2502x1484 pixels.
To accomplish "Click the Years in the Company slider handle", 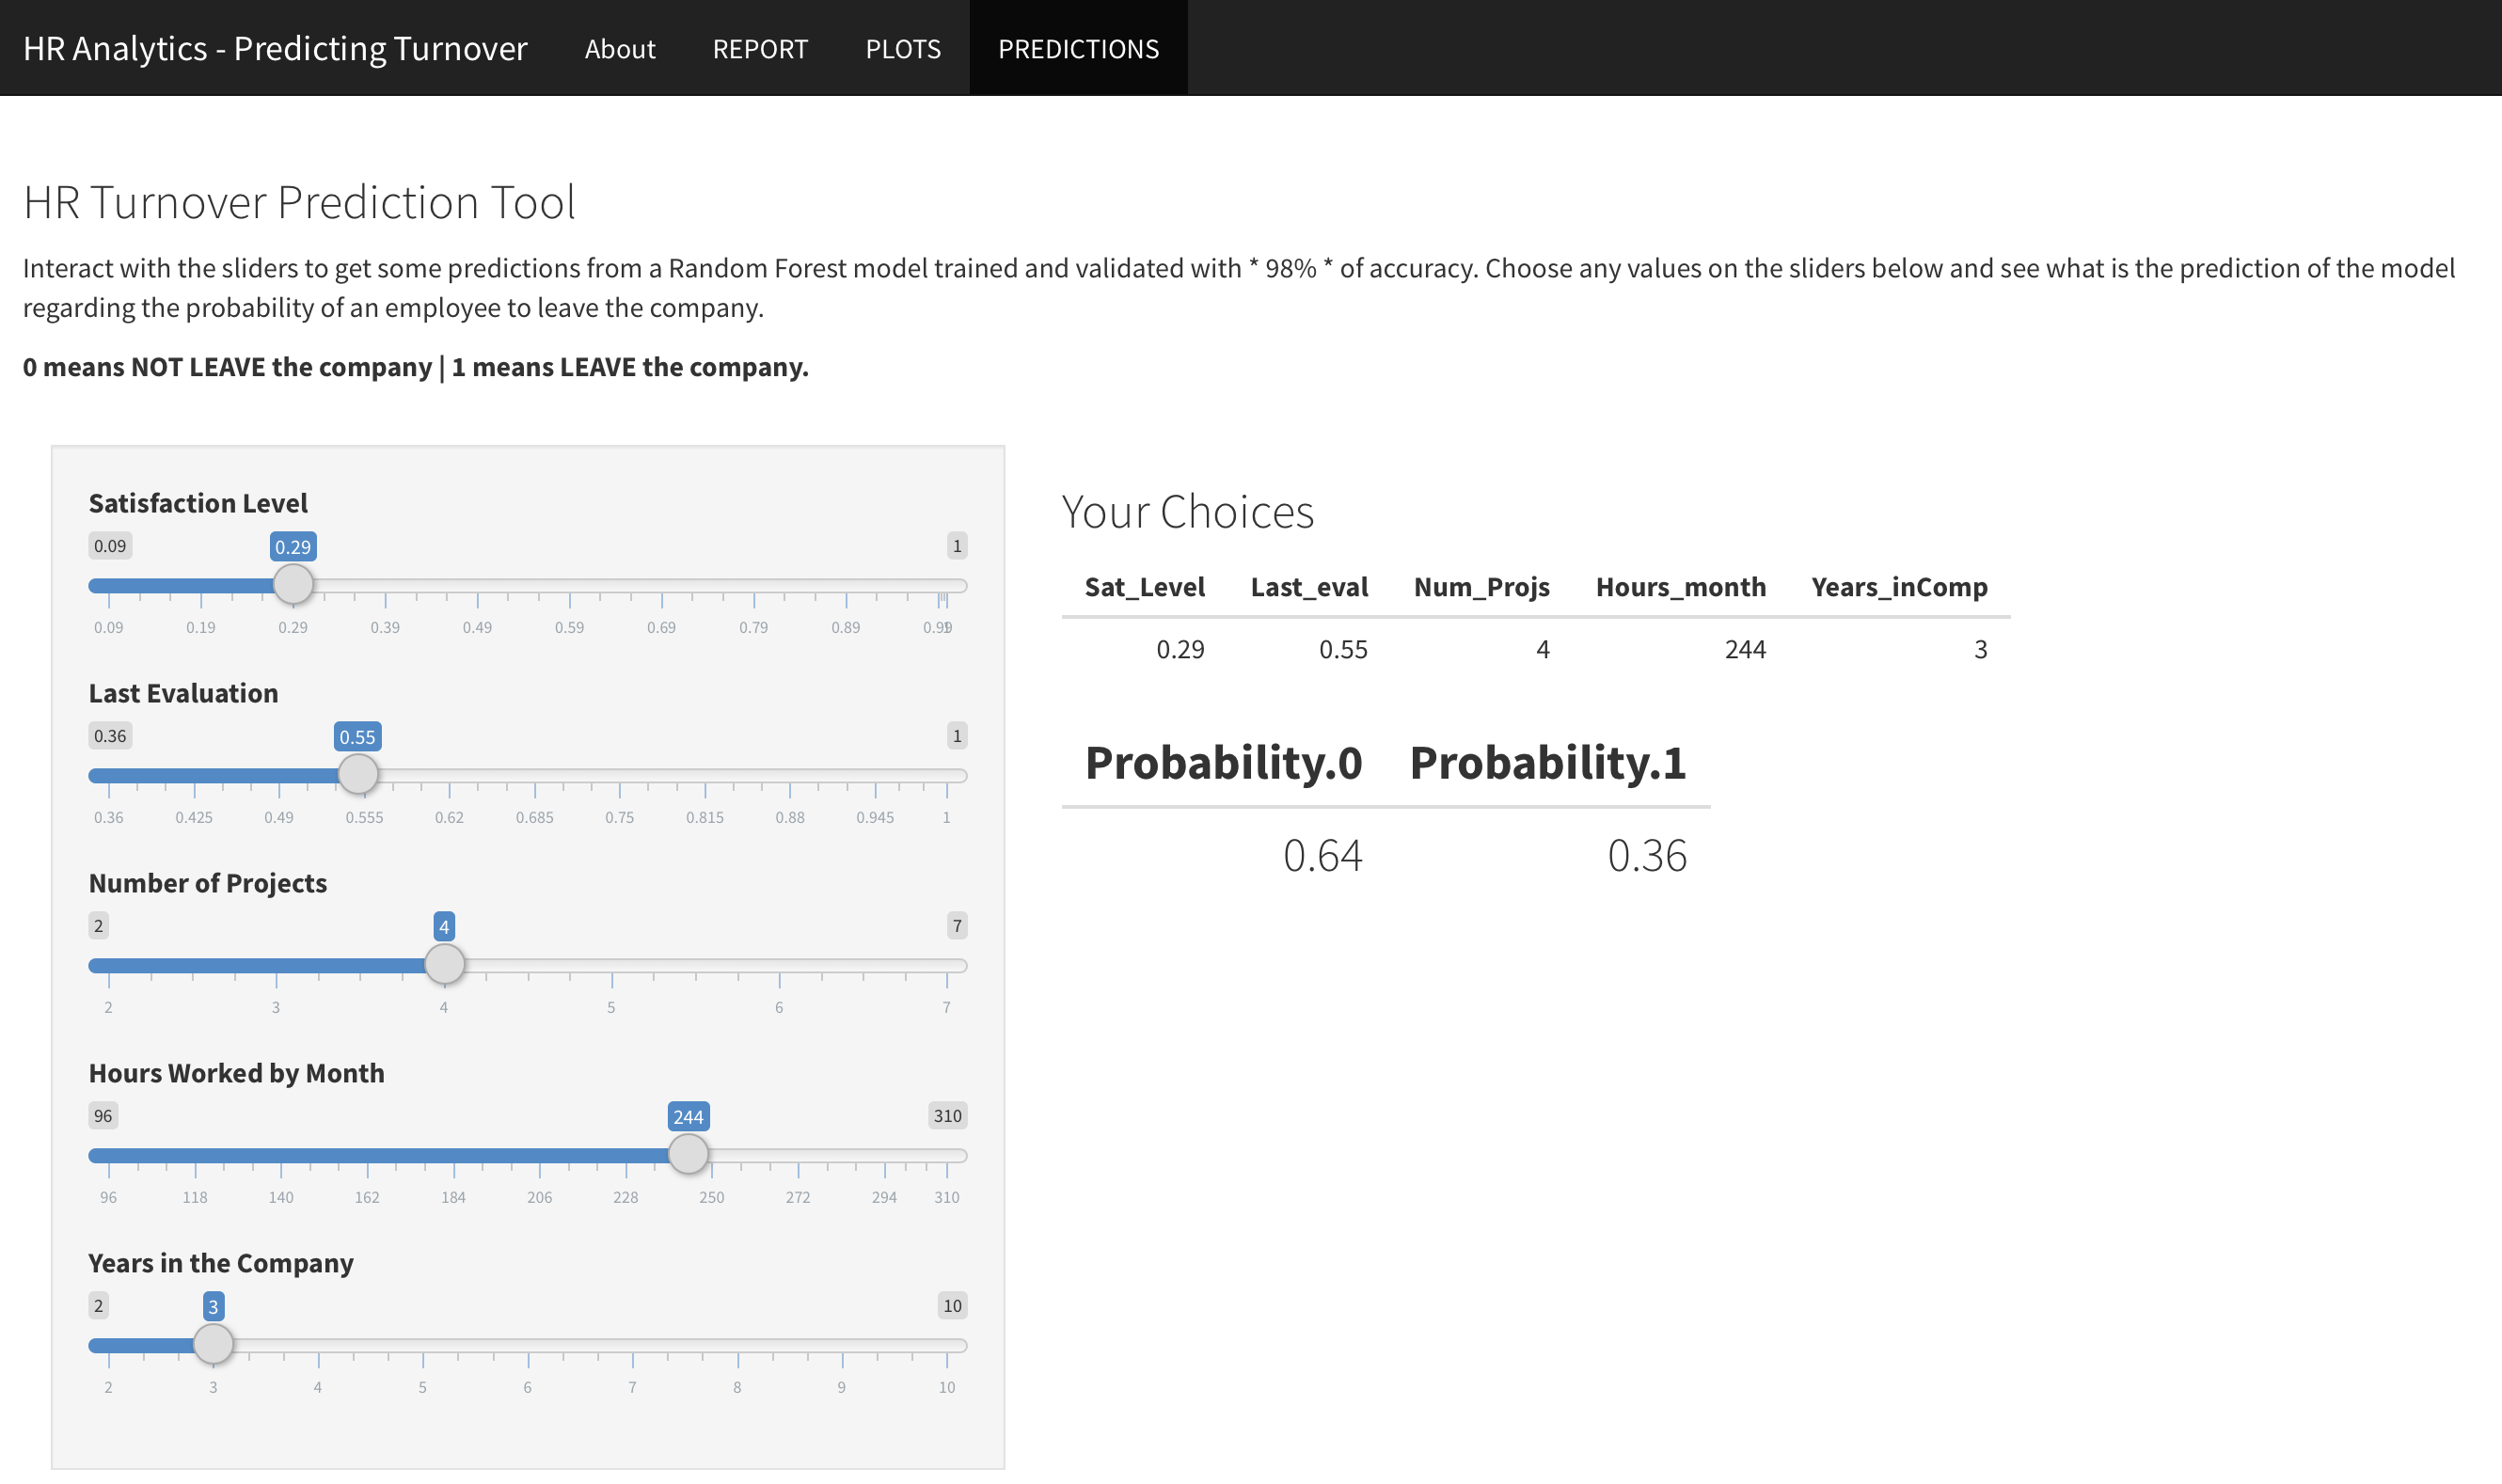I will [x=213, y=1344].
